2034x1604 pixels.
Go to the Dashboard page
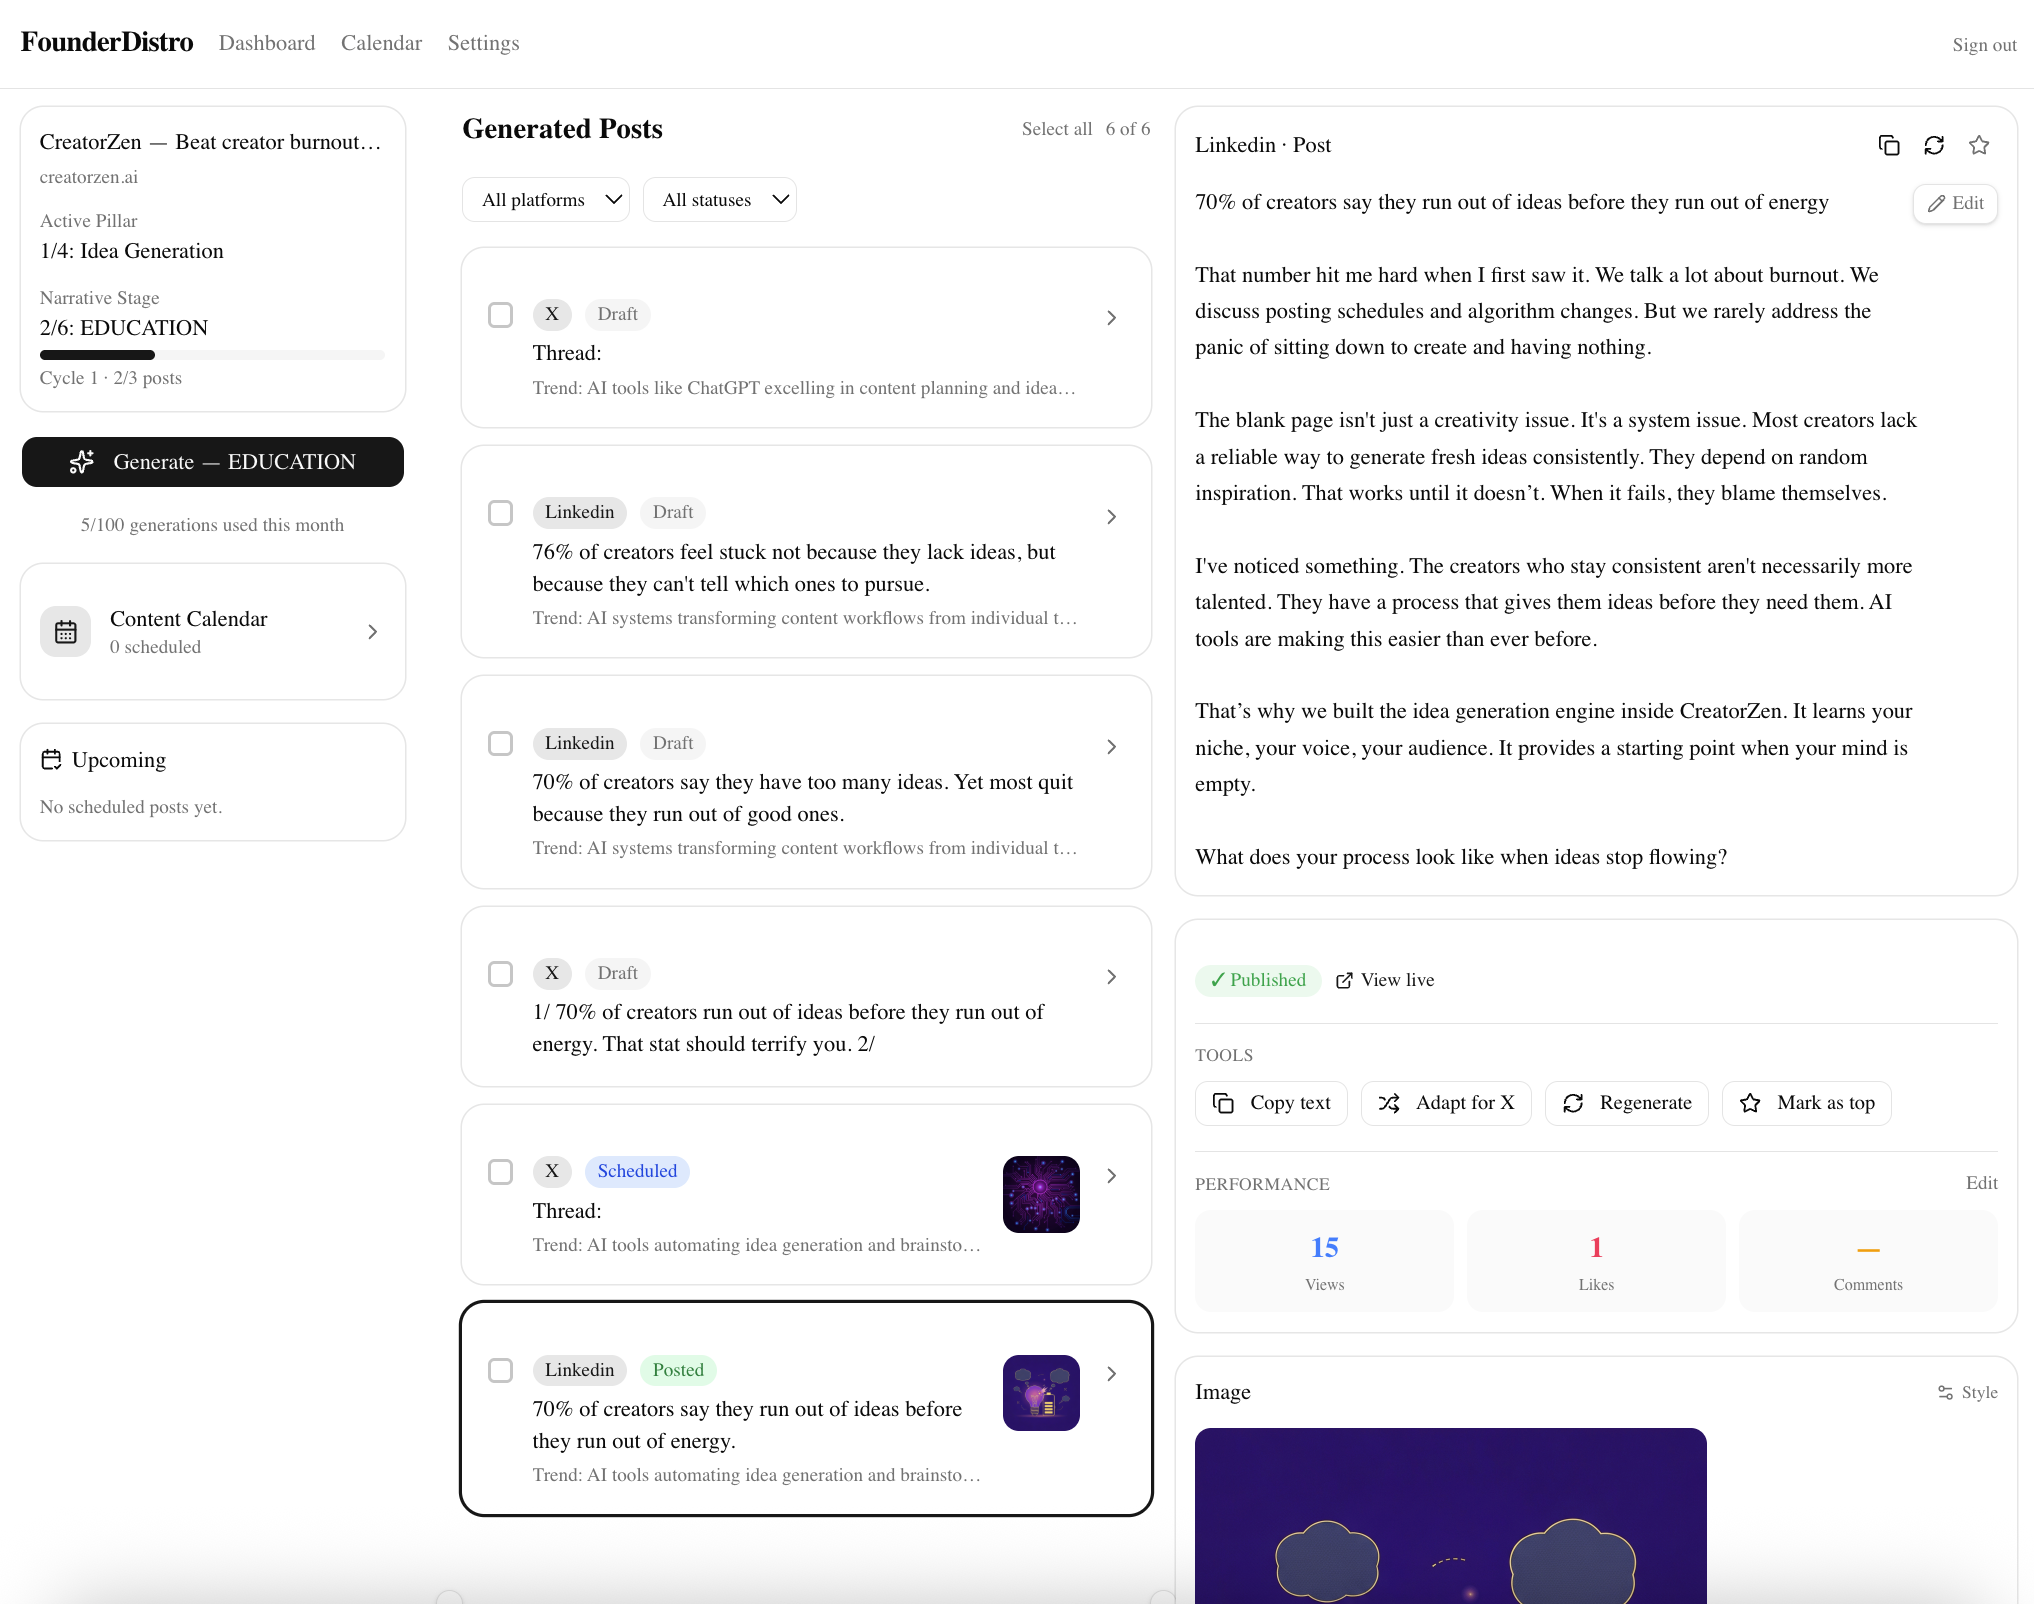click(266, 43)
